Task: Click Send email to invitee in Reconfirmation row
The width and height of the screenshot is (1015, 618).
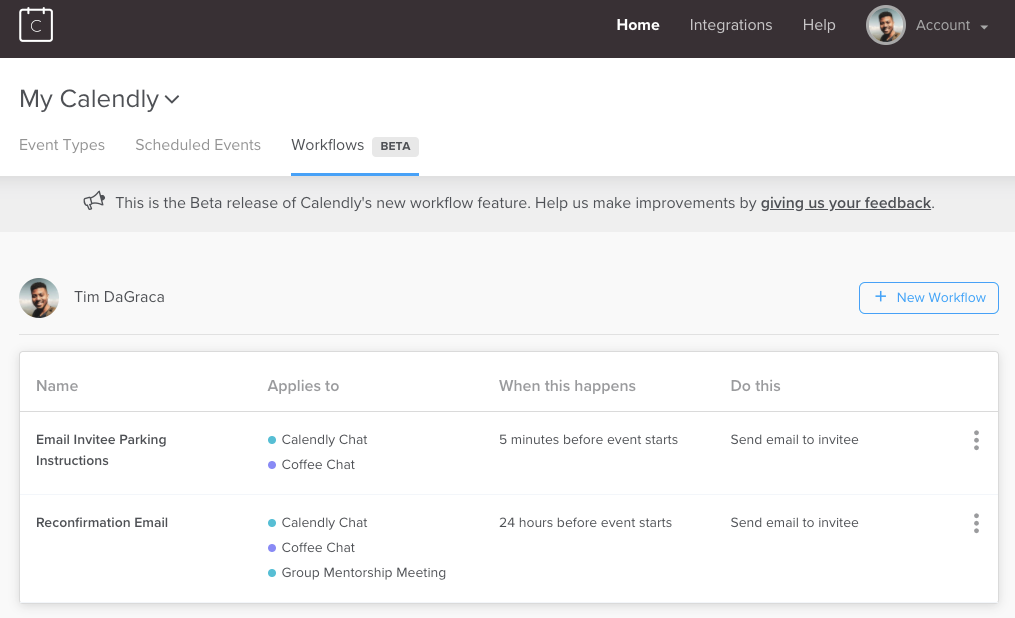Action: pyautogui.click(x=794, y=522)
